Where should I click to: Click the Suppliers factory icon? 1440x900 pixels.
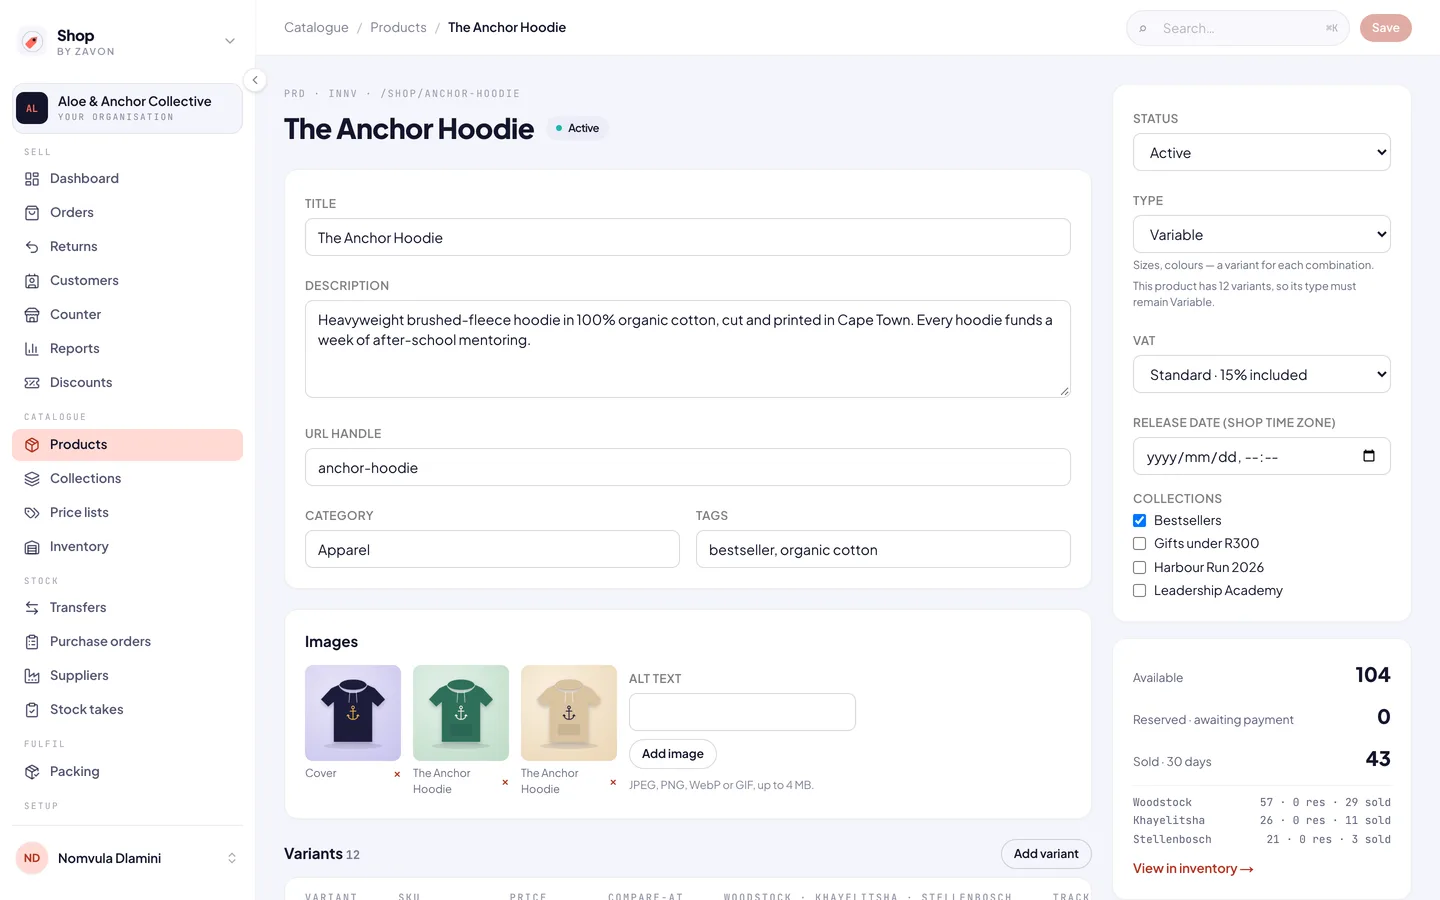click(x=32, y=676)
